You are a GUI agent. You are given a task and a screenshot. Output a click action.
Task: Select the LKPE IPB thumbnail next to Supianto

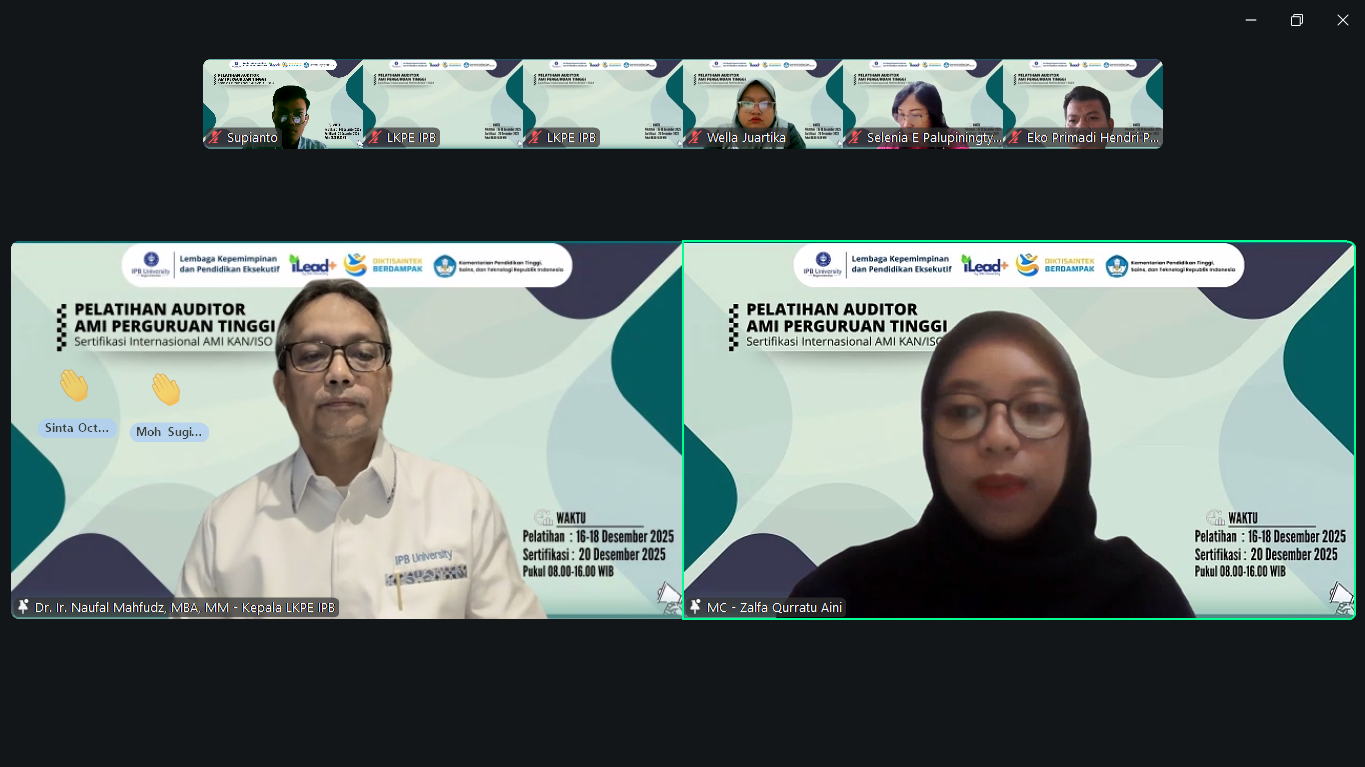442,100
